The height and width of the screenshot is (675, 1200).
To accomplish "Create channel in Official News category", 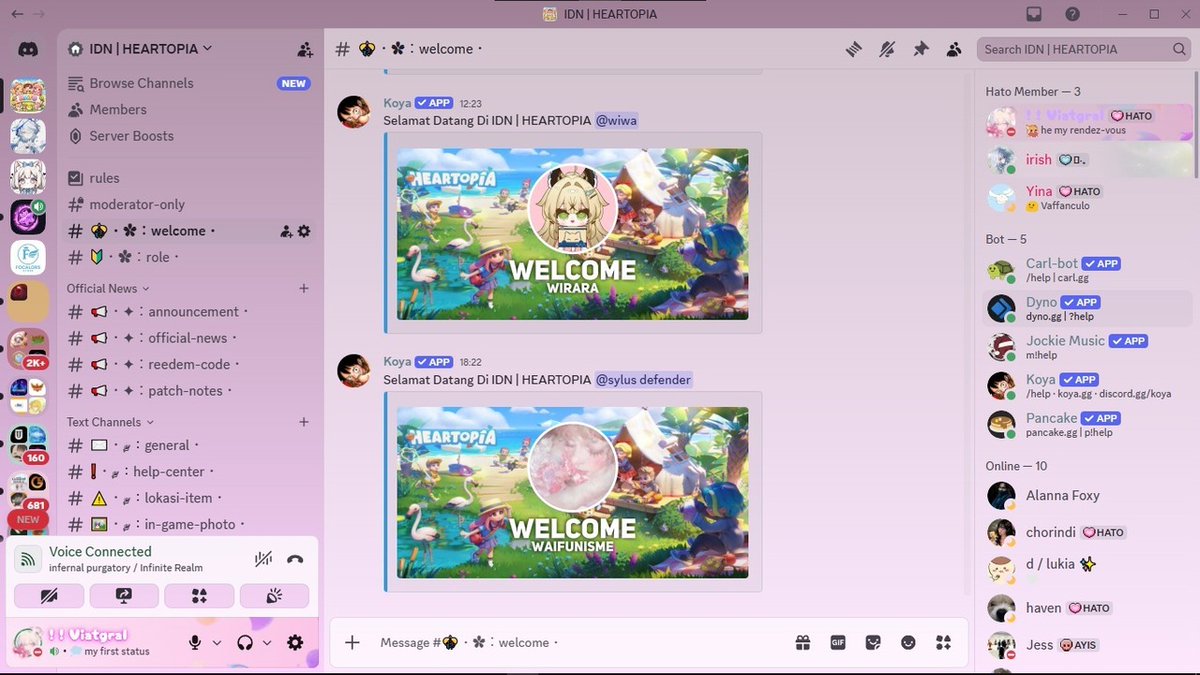I will (x=304, y=288).
